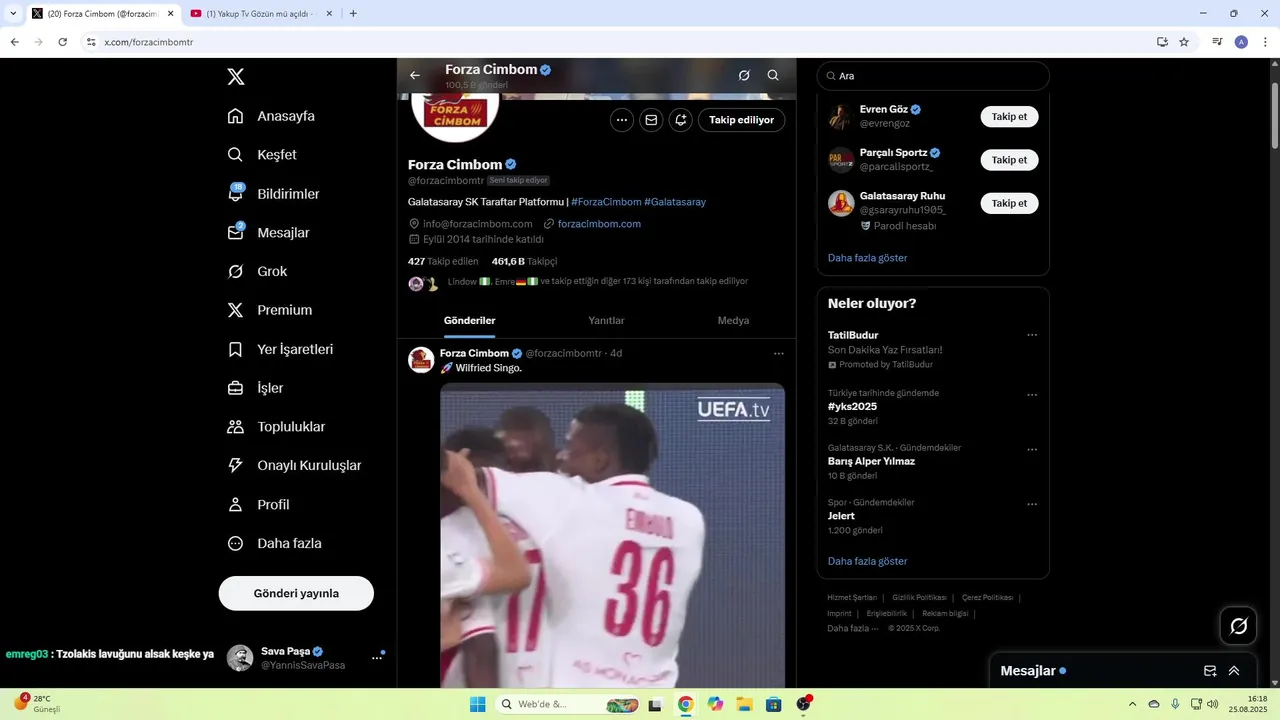Open account menu dots beside Sava Paşa
Viewport: 1280px width, 720px height.
377,658
